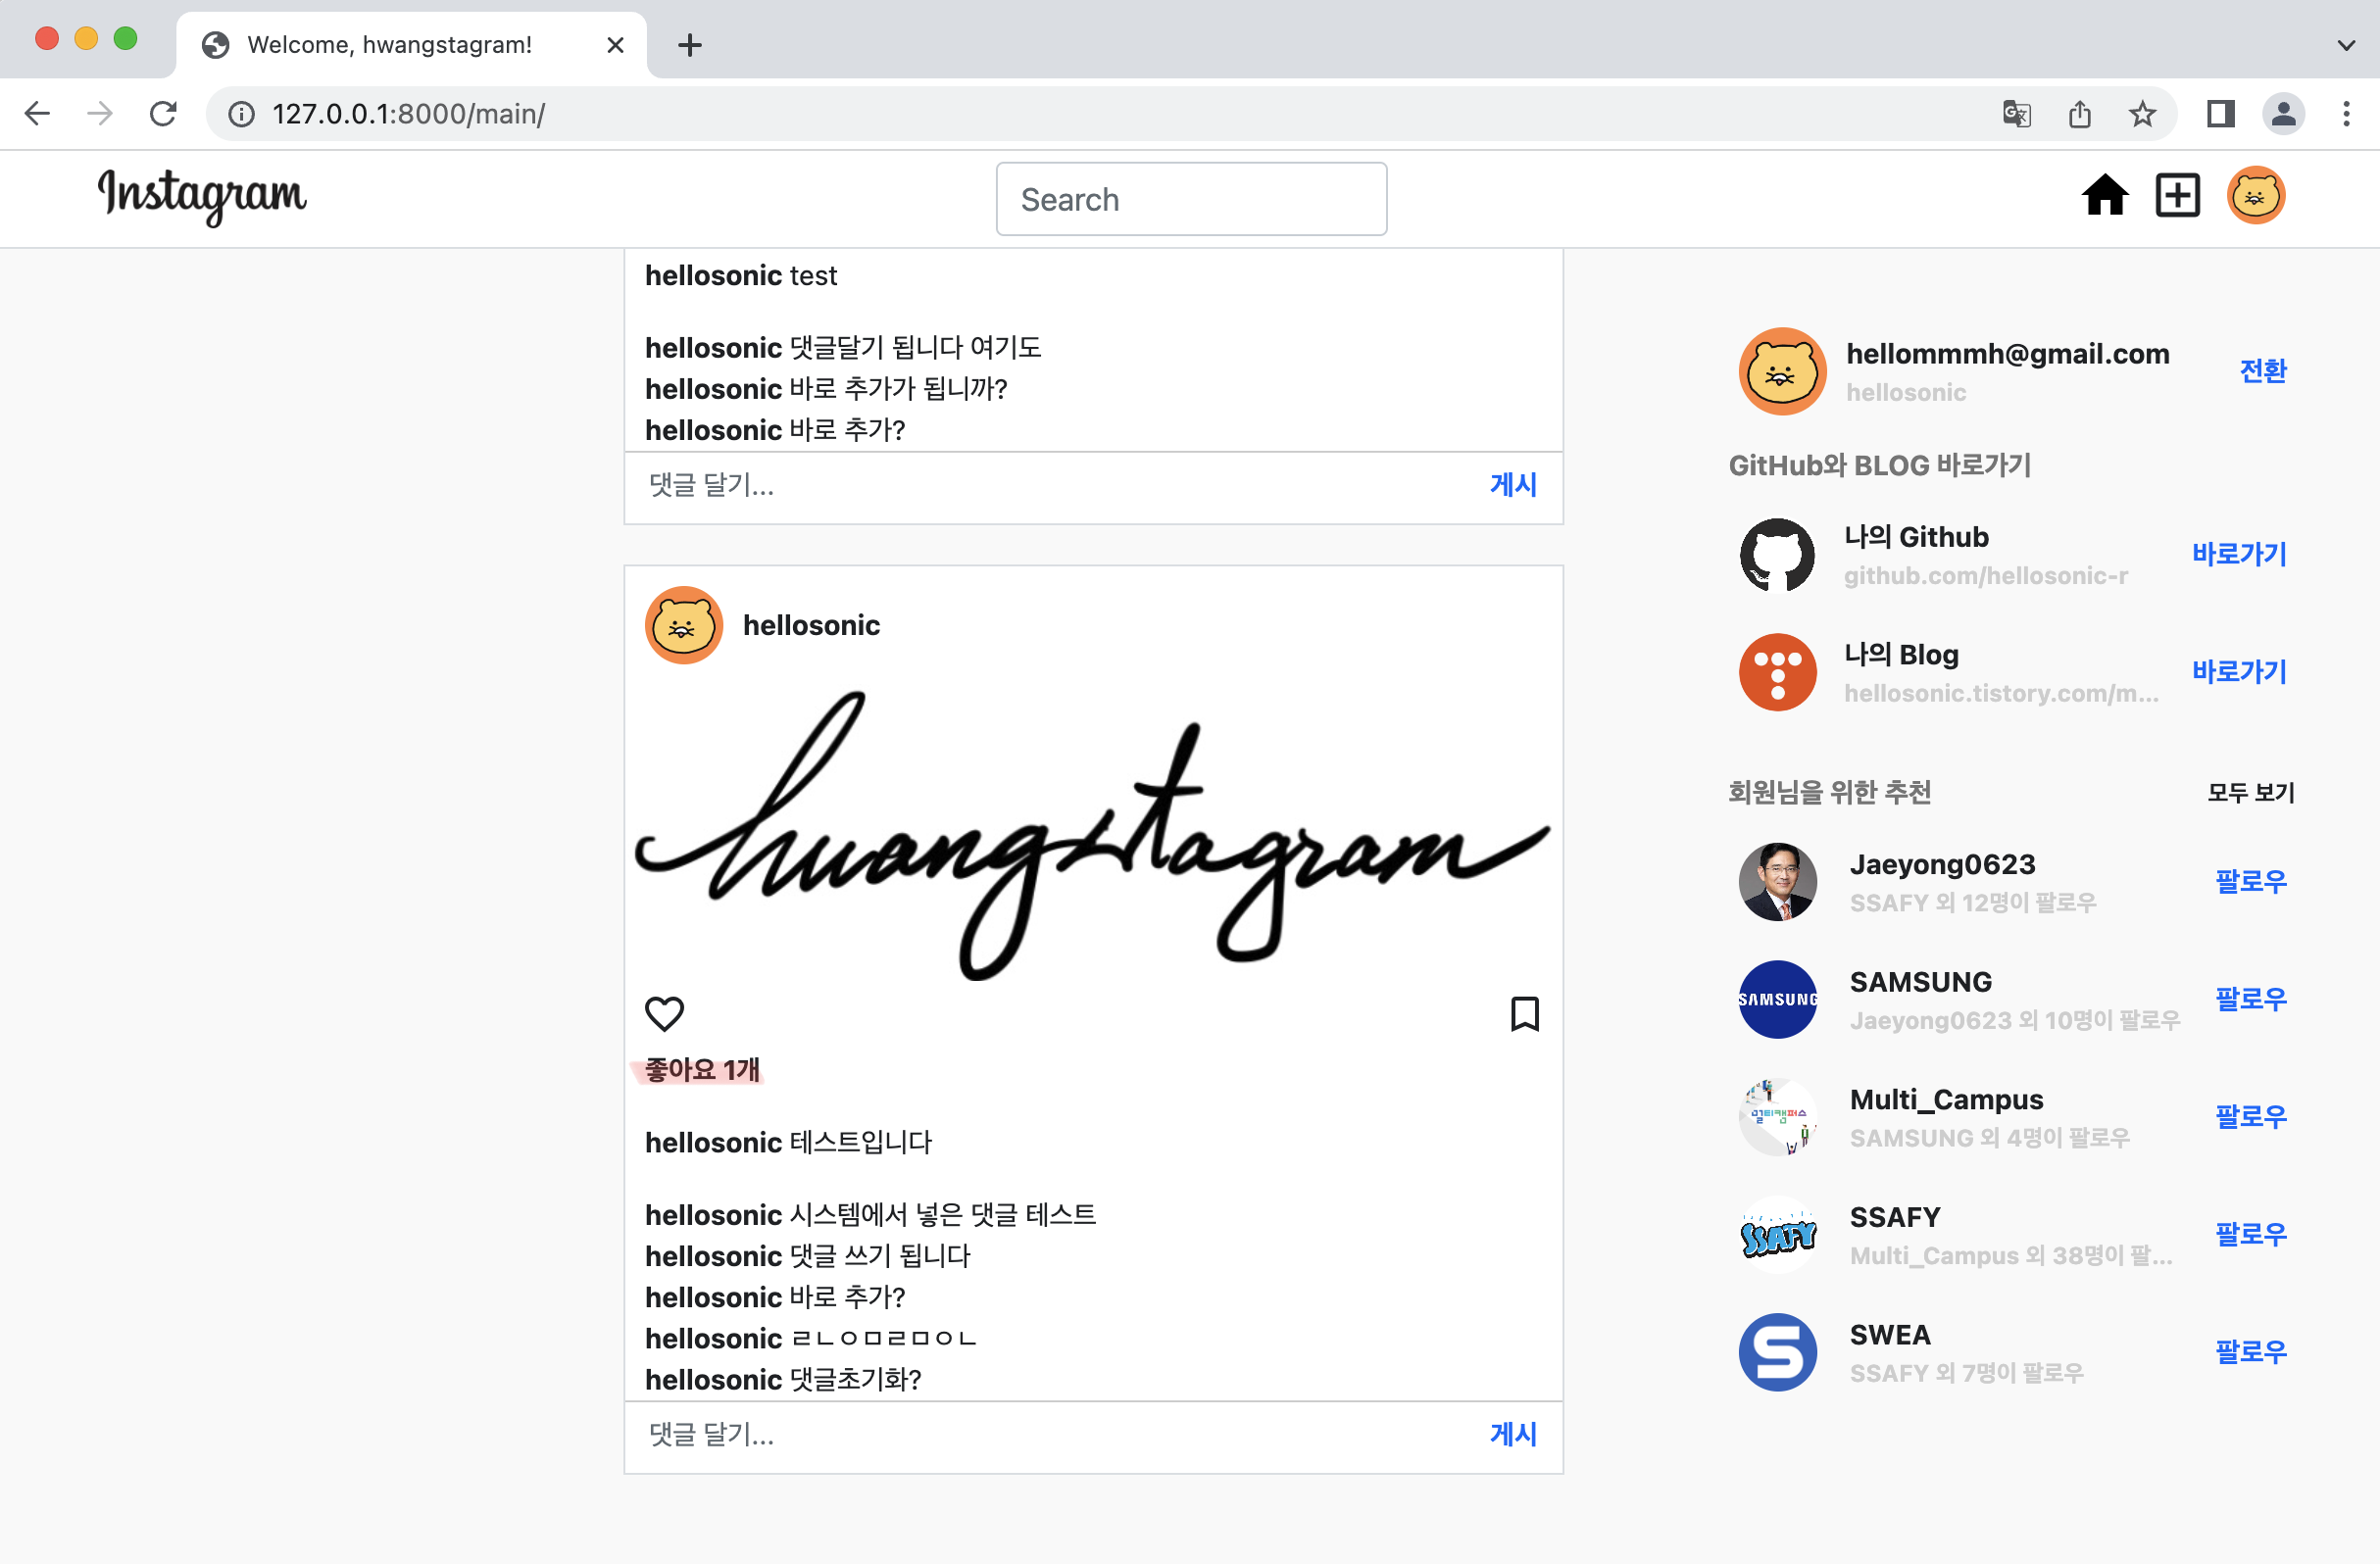Click the GitHub octocat icon in sidebar
2380x1564 pixels.
[1777, 555]
